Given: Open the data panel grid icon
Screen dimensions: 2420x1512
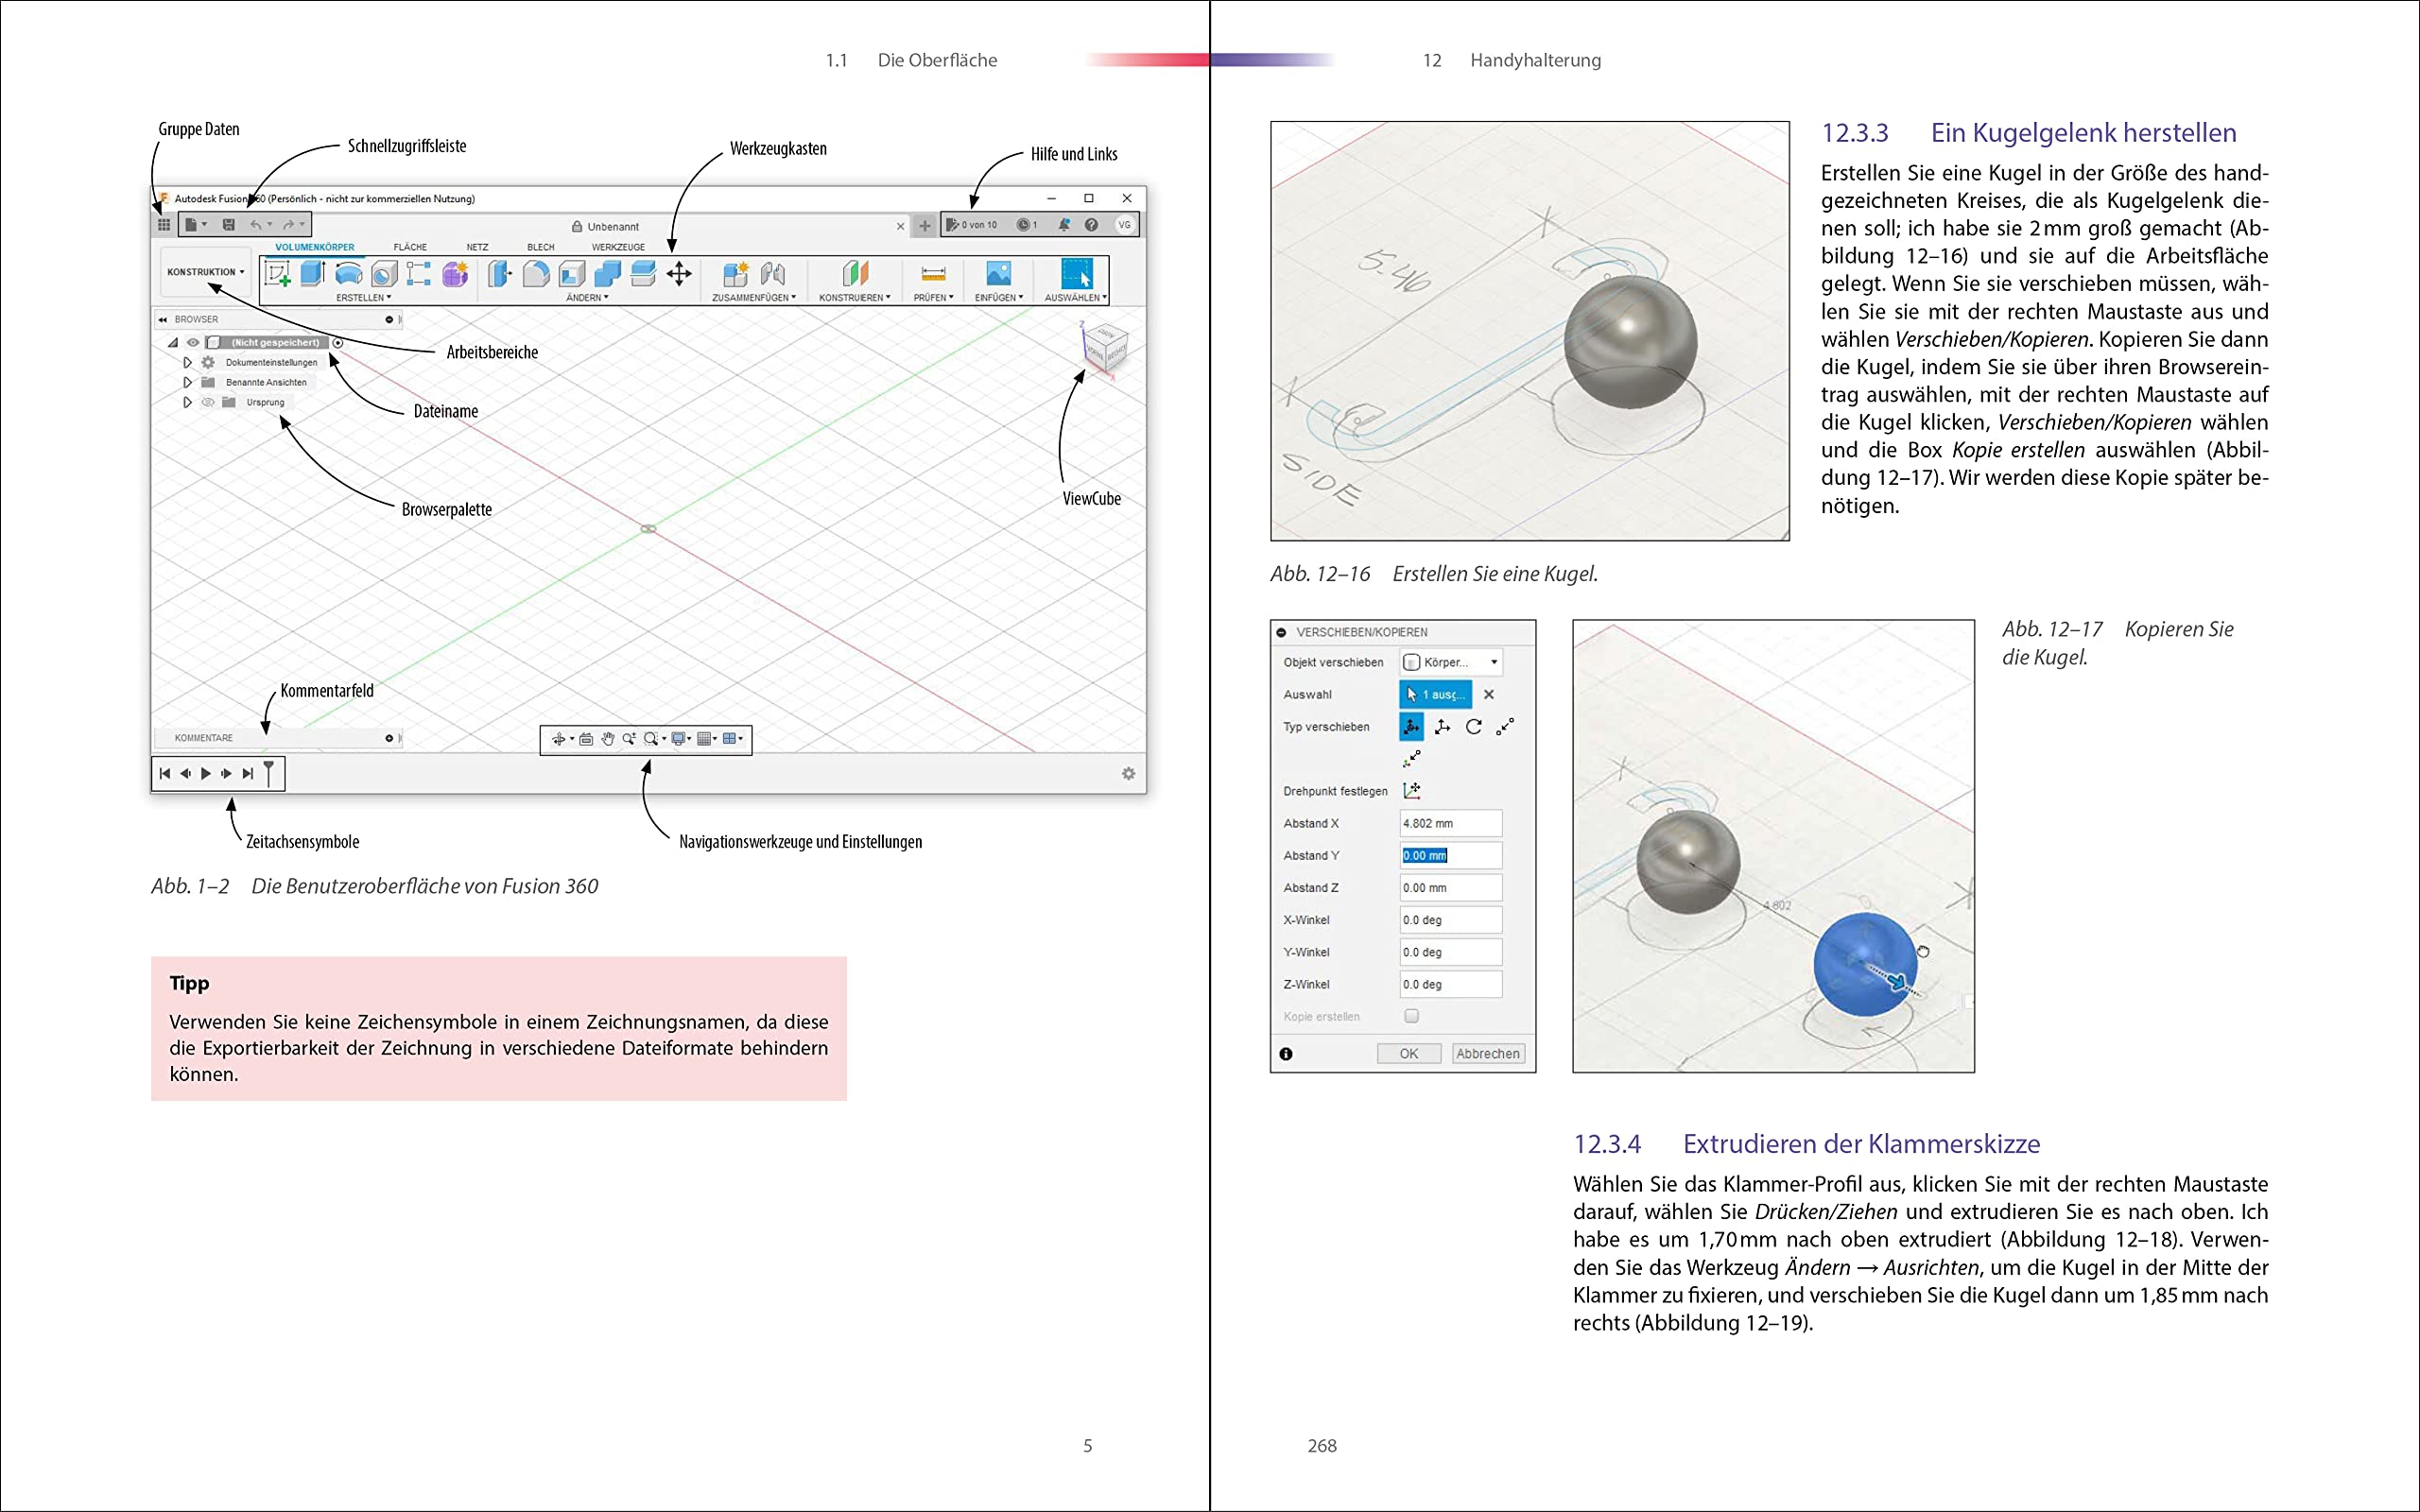Looking at the screenshot, I should [x=164, y=225].
